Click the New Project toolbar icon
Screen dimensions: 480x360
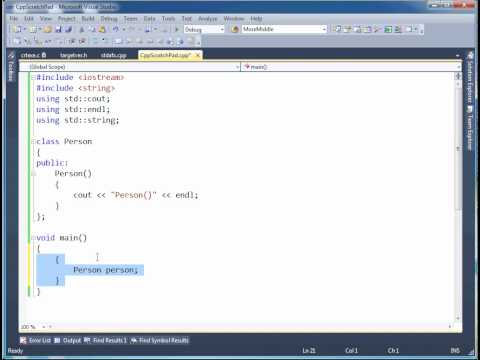(x=17, y=30)
